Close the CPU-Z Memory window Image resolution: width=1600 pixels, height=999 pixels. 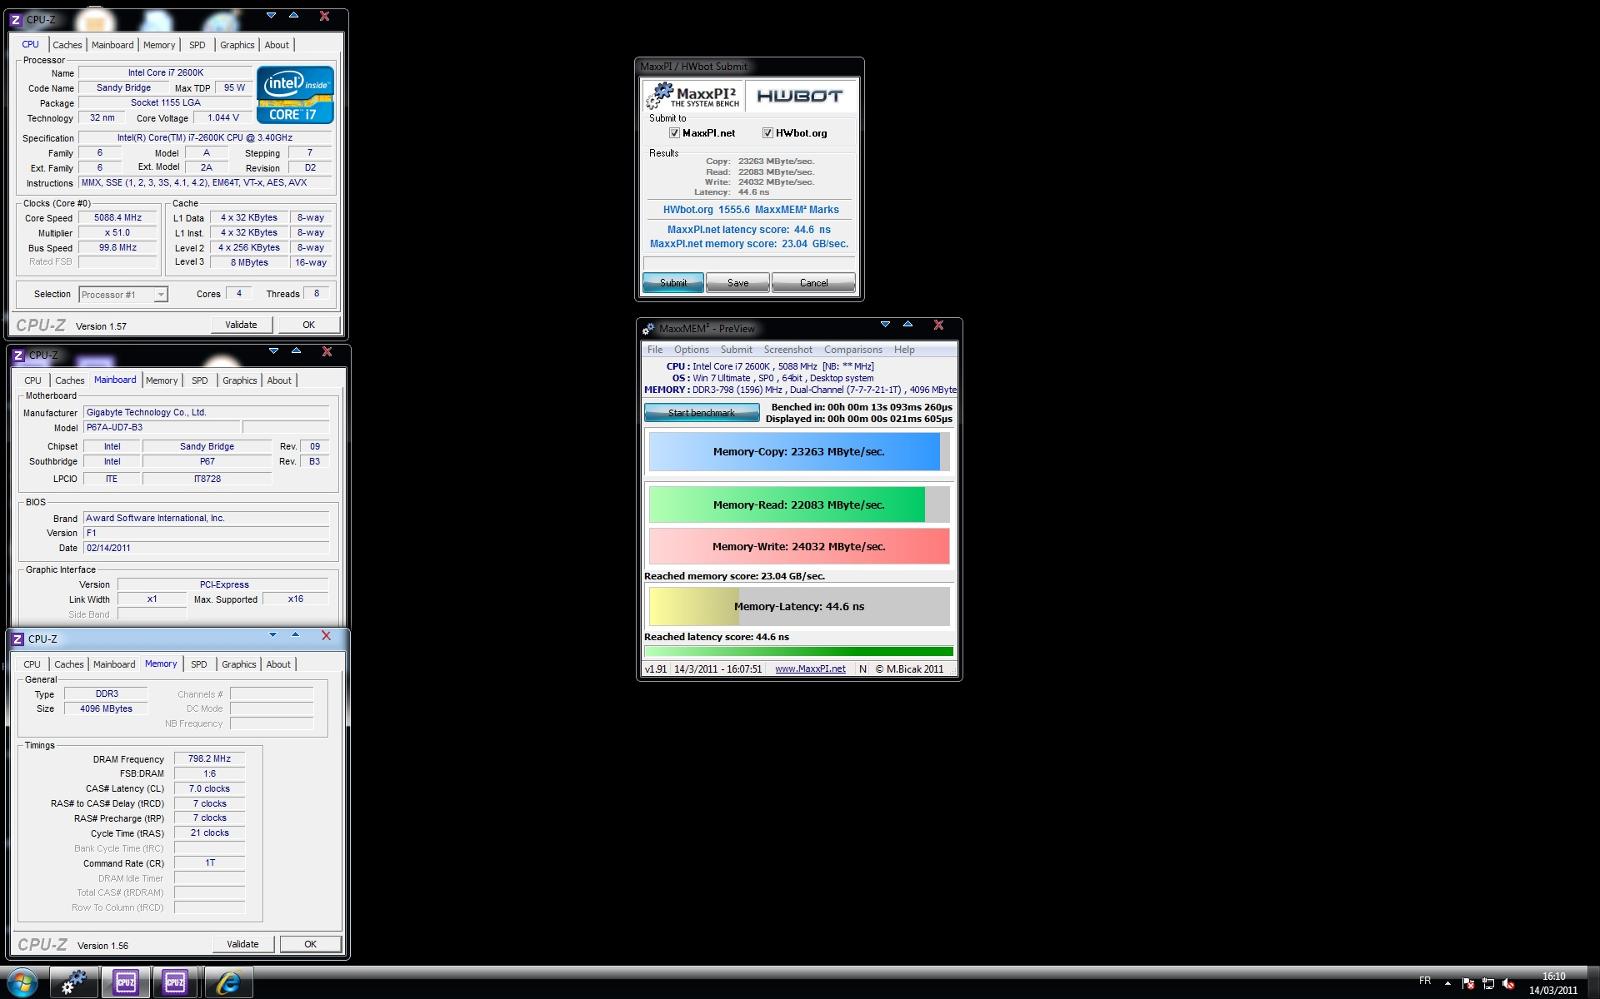tap(326, 635)
